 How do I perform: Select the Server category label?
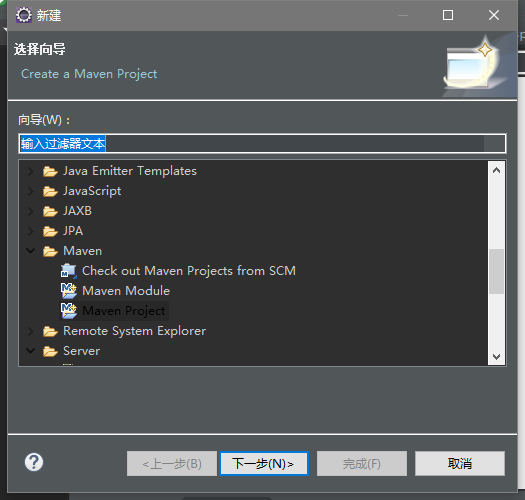(x=81, y=351)
